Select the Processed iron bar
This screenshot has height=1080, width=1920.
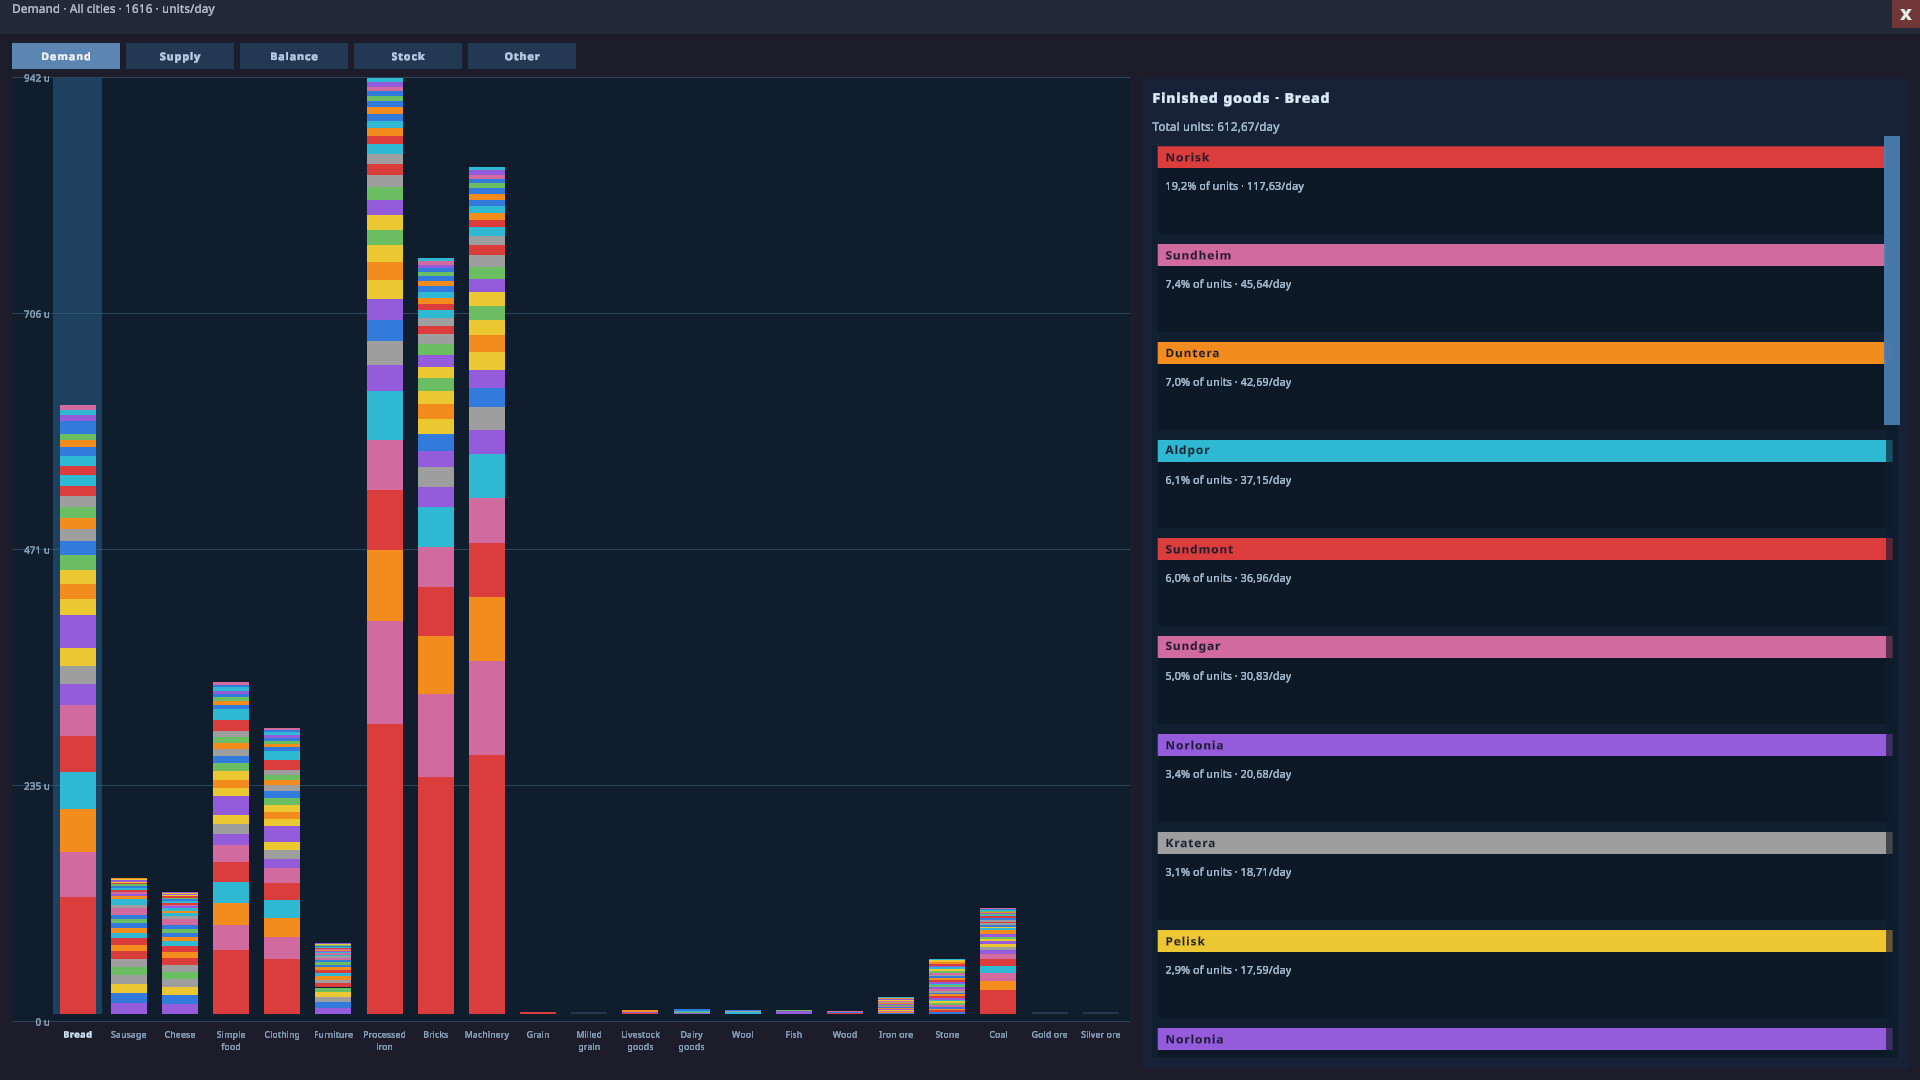click(x=385, y=546)
